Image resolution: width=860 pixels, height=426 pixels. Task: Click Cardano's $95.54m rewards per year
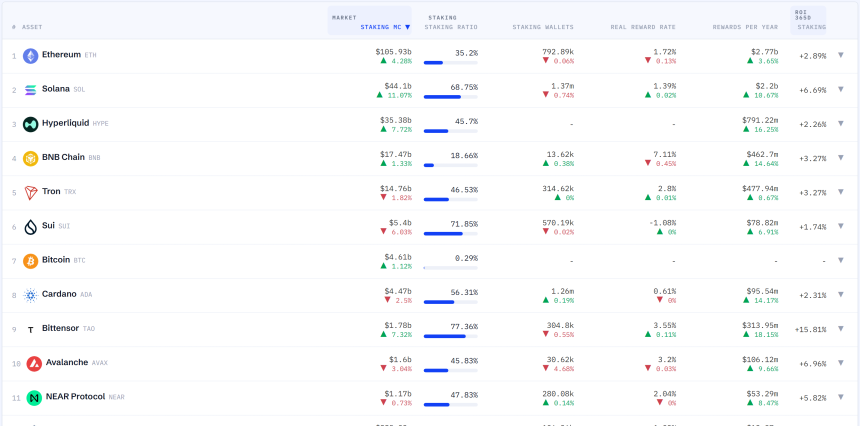click(762, 291)
